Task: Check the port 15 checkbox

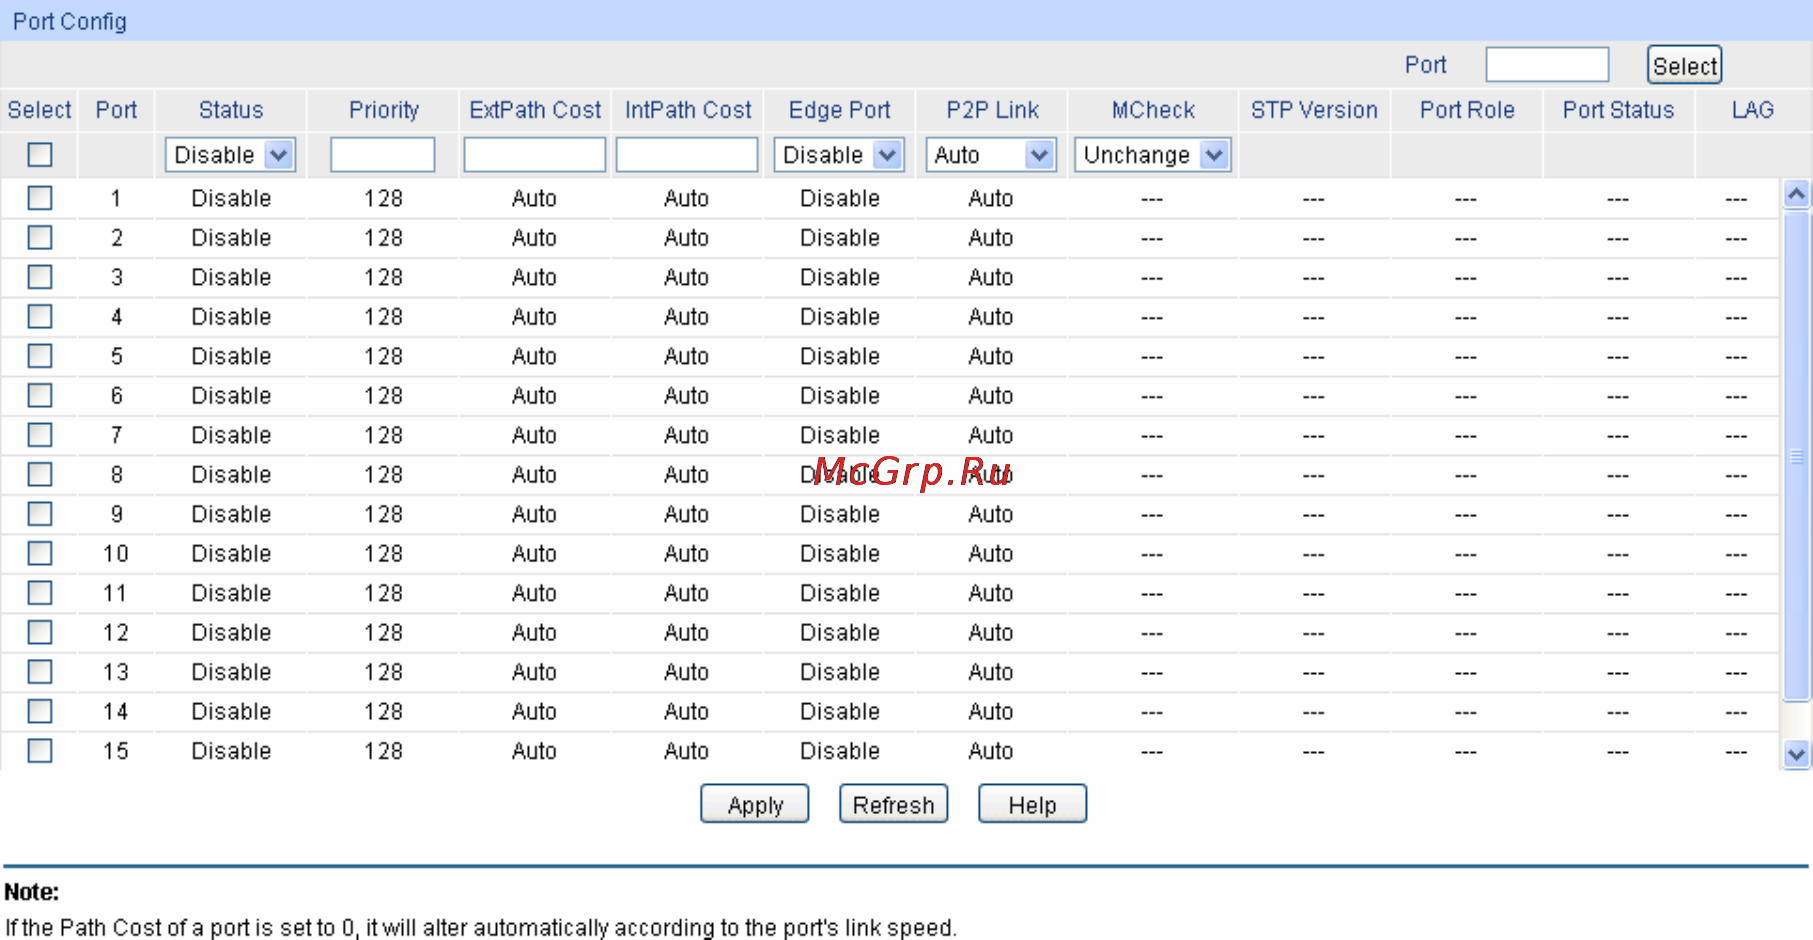Action: tap(40, 751)
